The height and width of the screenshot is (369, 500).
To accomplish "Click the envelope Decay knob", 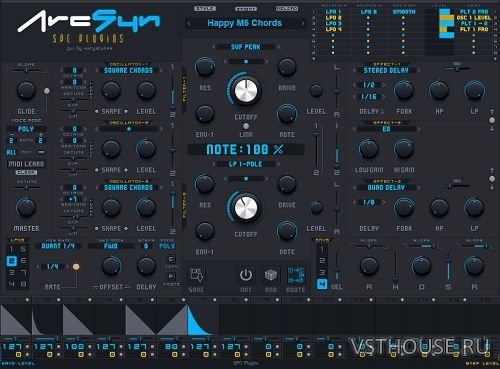I will [421, 266].
